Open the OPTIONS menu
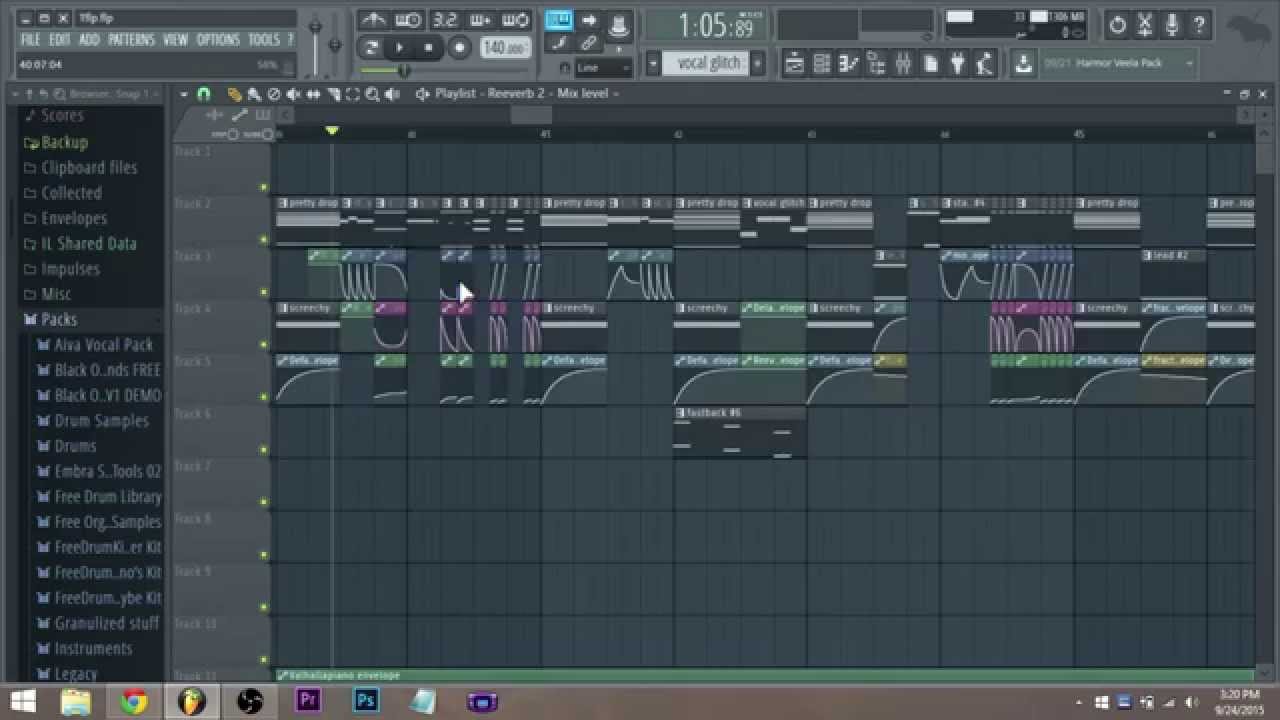1280x720 pixels. point(218,40)
